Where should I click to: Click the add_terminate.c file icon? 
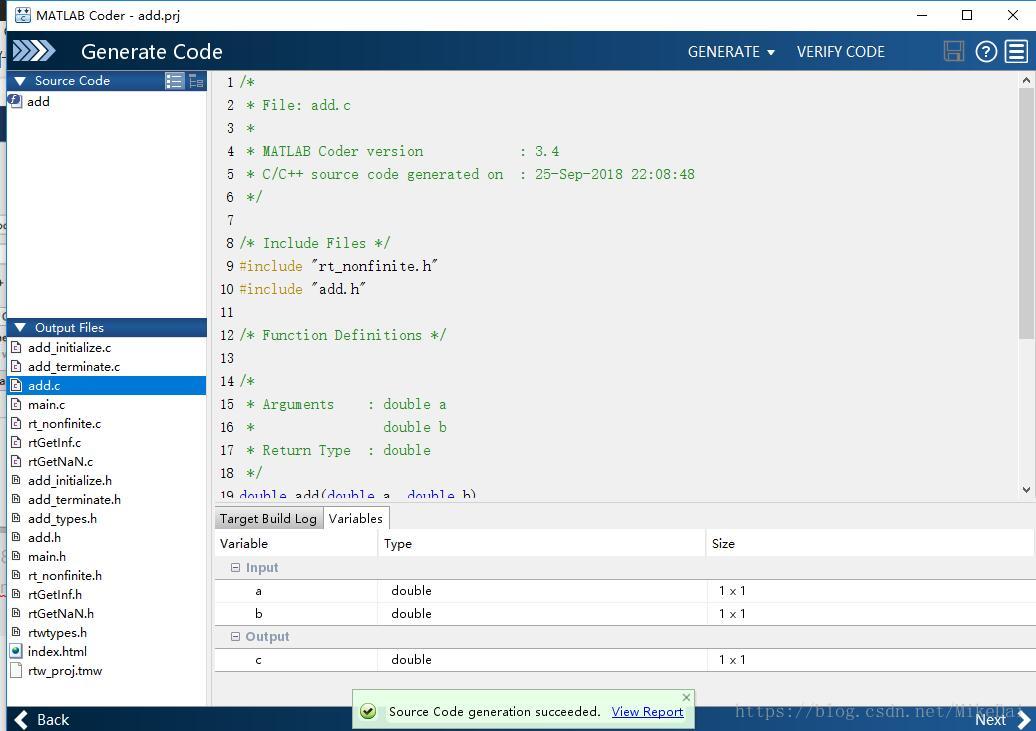click(x=17, y=366)
